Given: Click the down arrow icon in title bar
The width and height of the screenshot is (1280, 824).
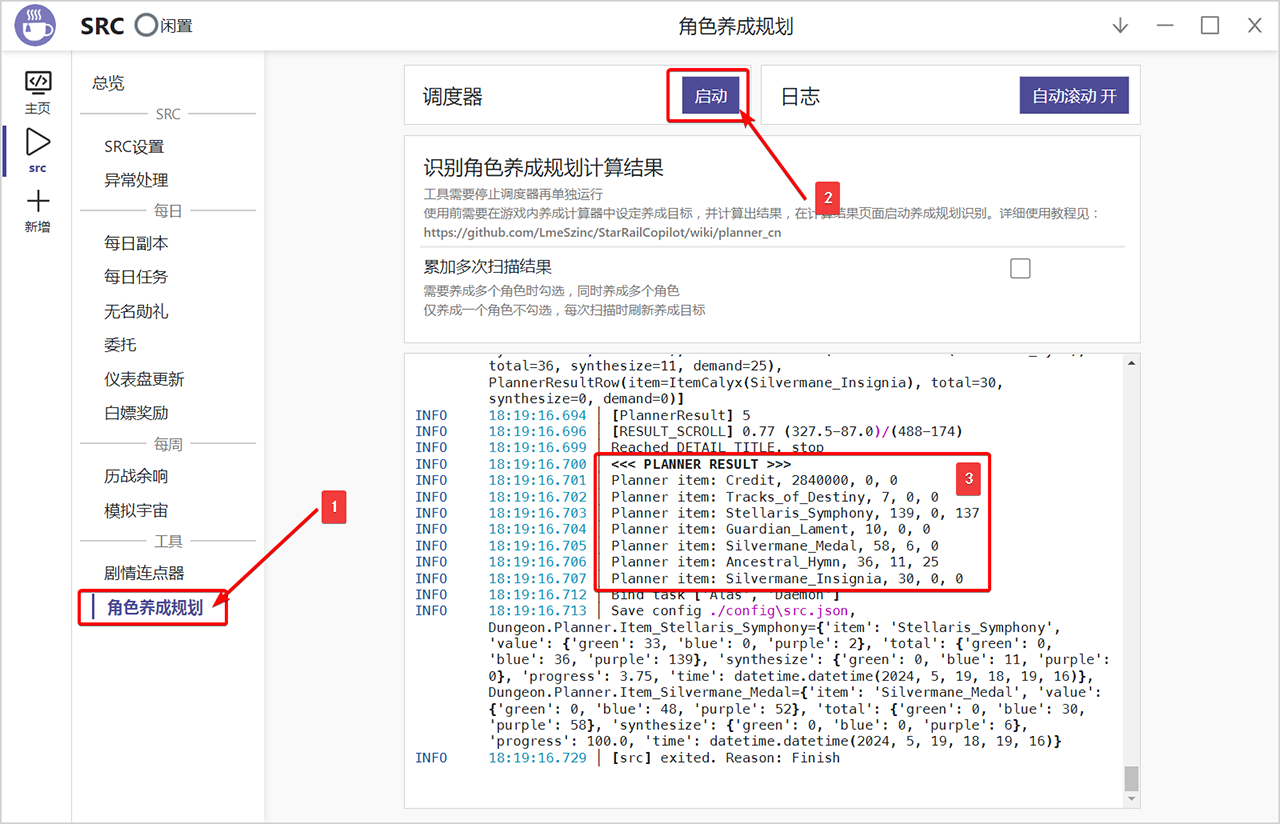Looking at the screenshot, I should 1120,26.
